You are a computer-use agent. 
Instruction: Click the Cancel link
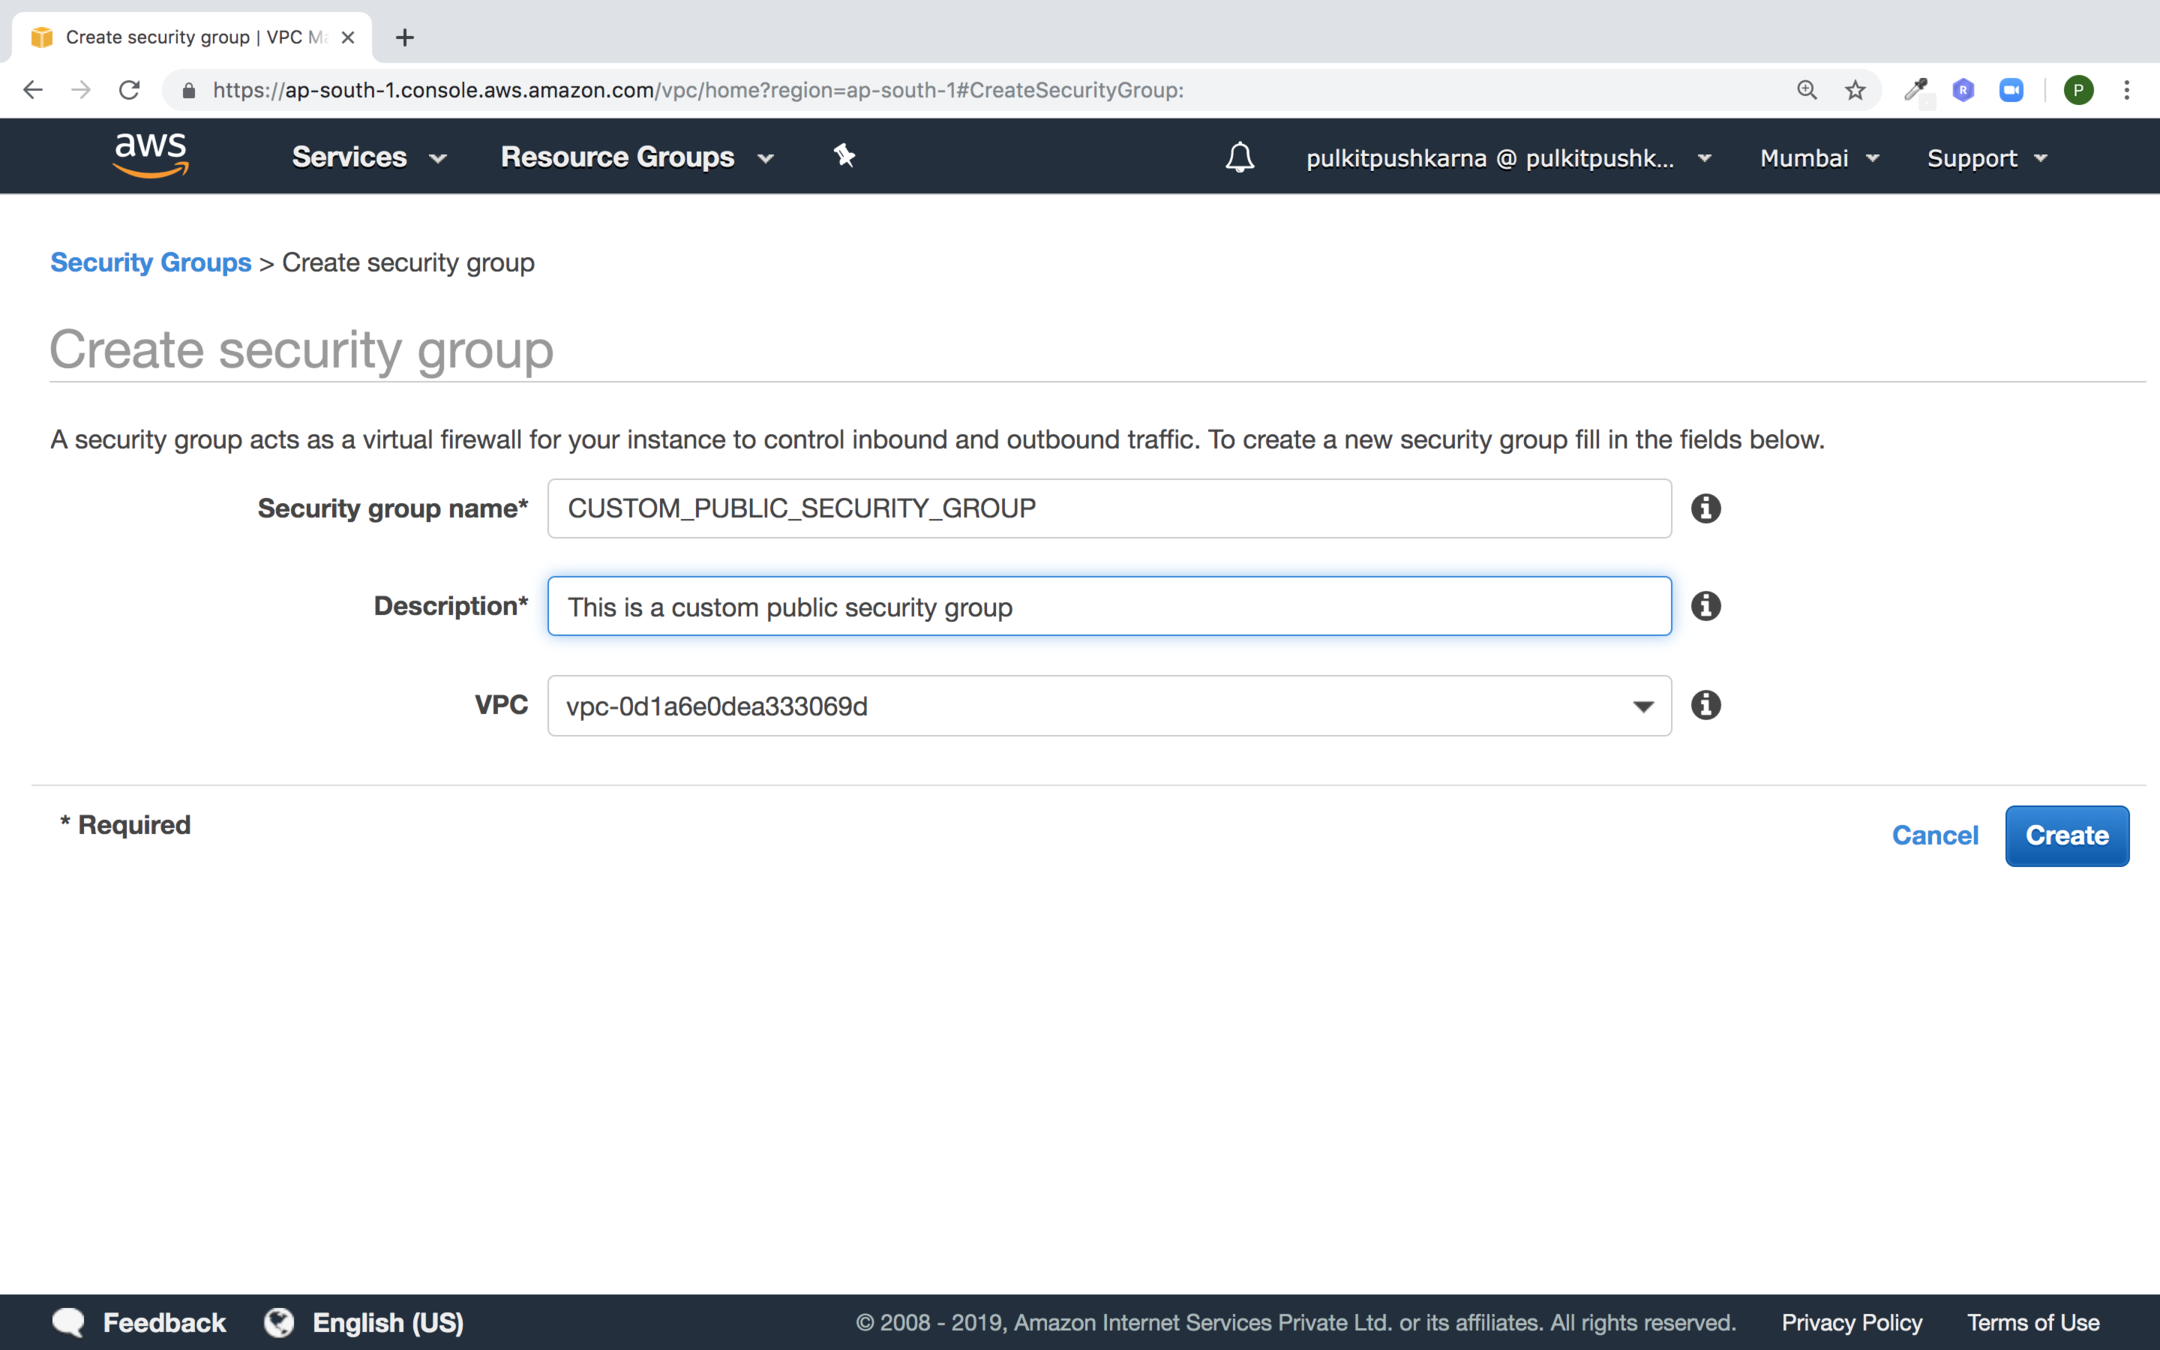[1934, 835]
